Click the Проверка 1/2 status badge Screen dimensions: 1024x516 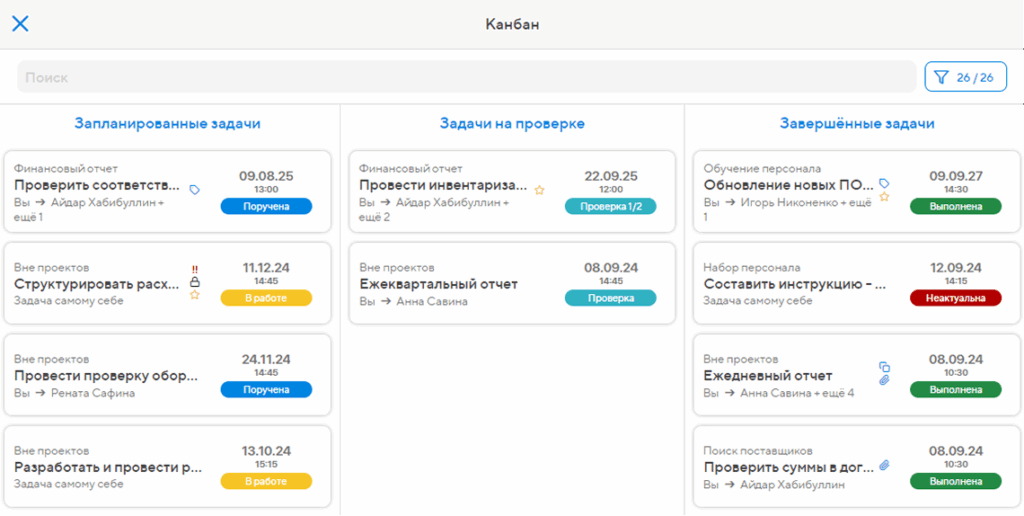pos(611,206)
